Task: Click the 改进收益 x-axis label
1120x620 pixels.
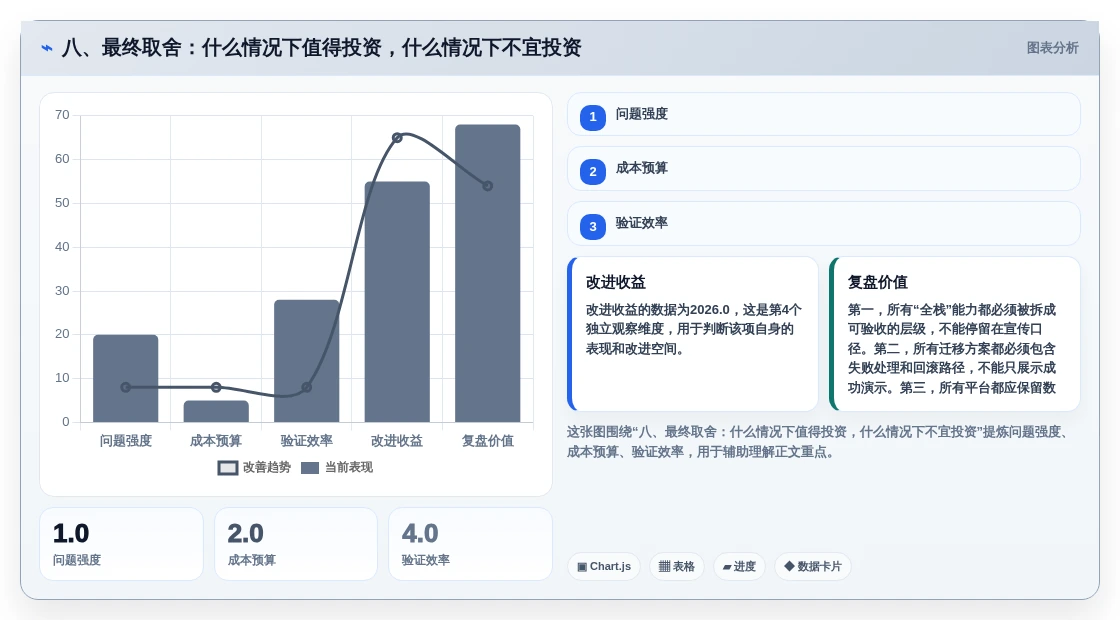Action: [397, 441]
